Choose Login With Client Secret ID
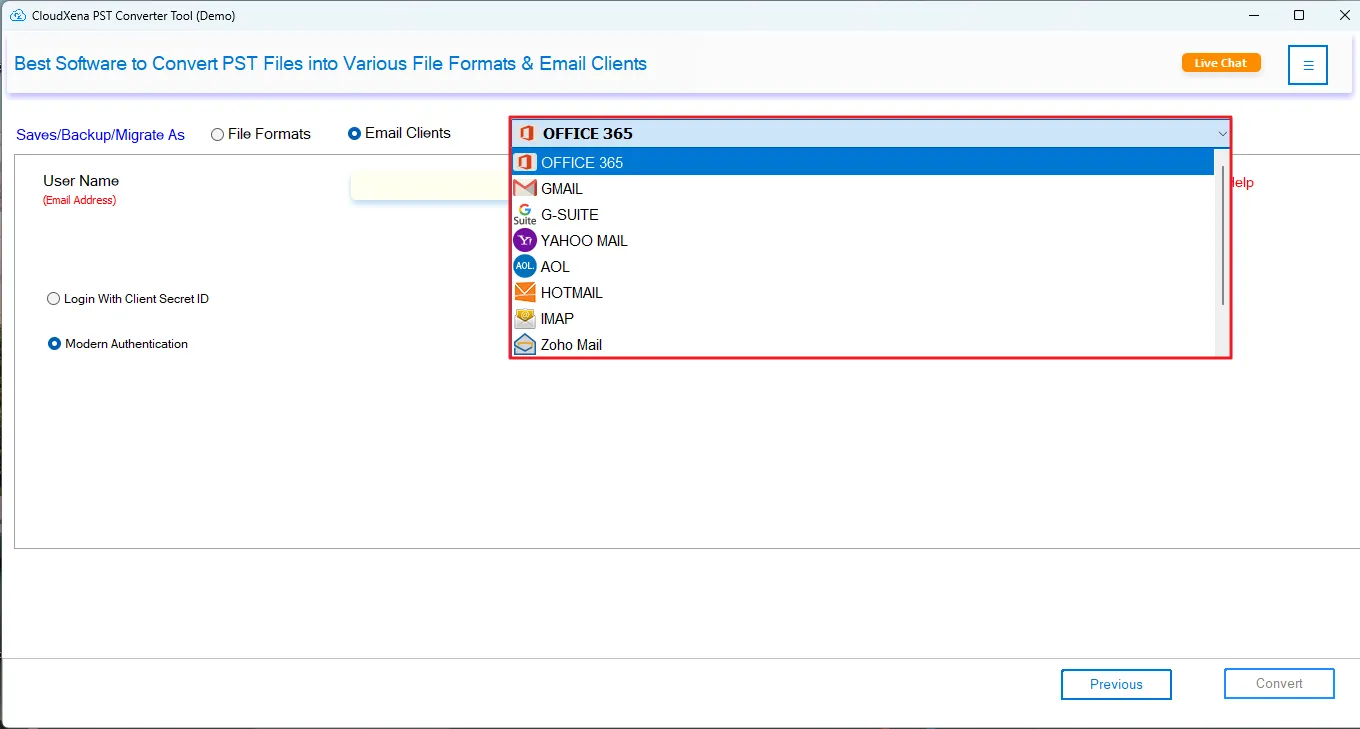Screen dimensions: 1360x729 54,299
